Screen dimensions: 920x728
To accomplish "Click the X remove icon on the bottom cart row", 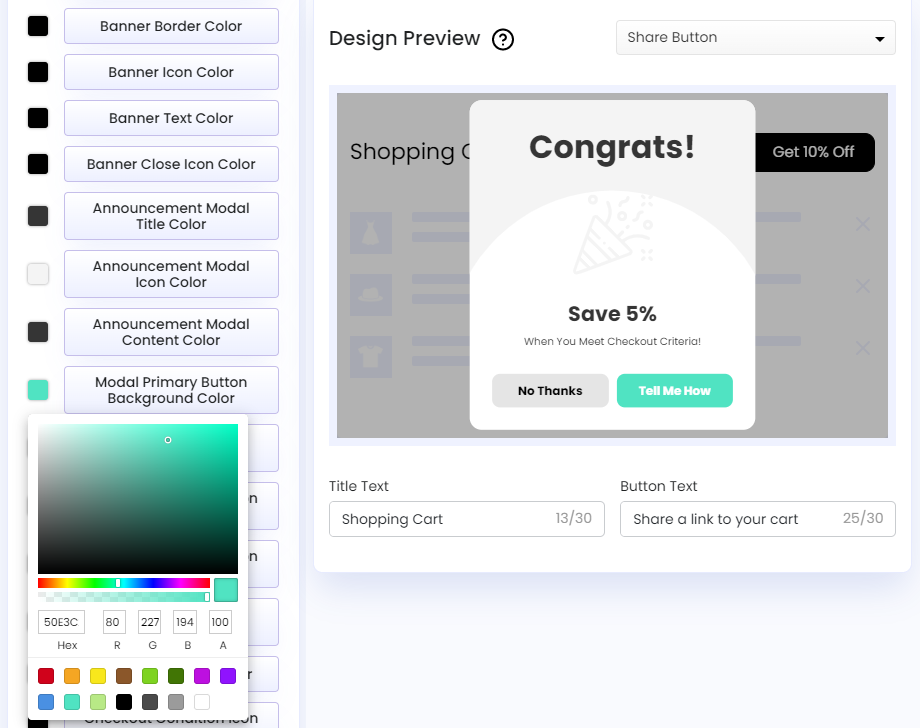I will click(x=862, y=348).
